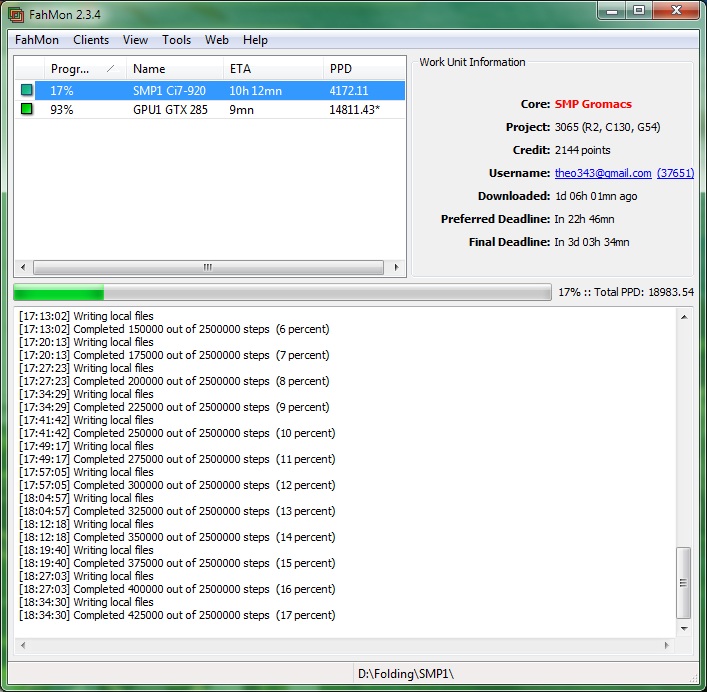Click the log pane horizontal scroll right arrow
The height and width of the screenshot is (692, 707).
point(667,645)
